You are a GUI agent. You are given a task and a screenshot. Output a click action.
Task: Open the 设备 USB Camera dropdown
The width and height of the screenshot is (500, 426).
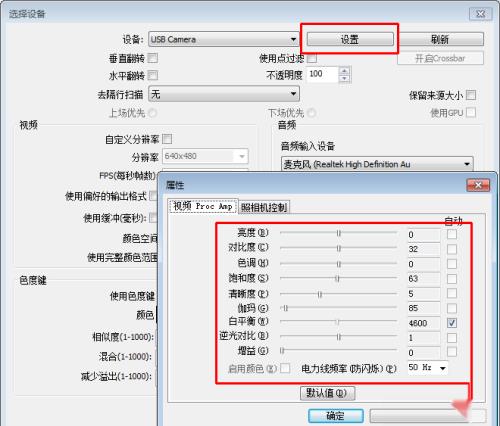click(224, 39)
